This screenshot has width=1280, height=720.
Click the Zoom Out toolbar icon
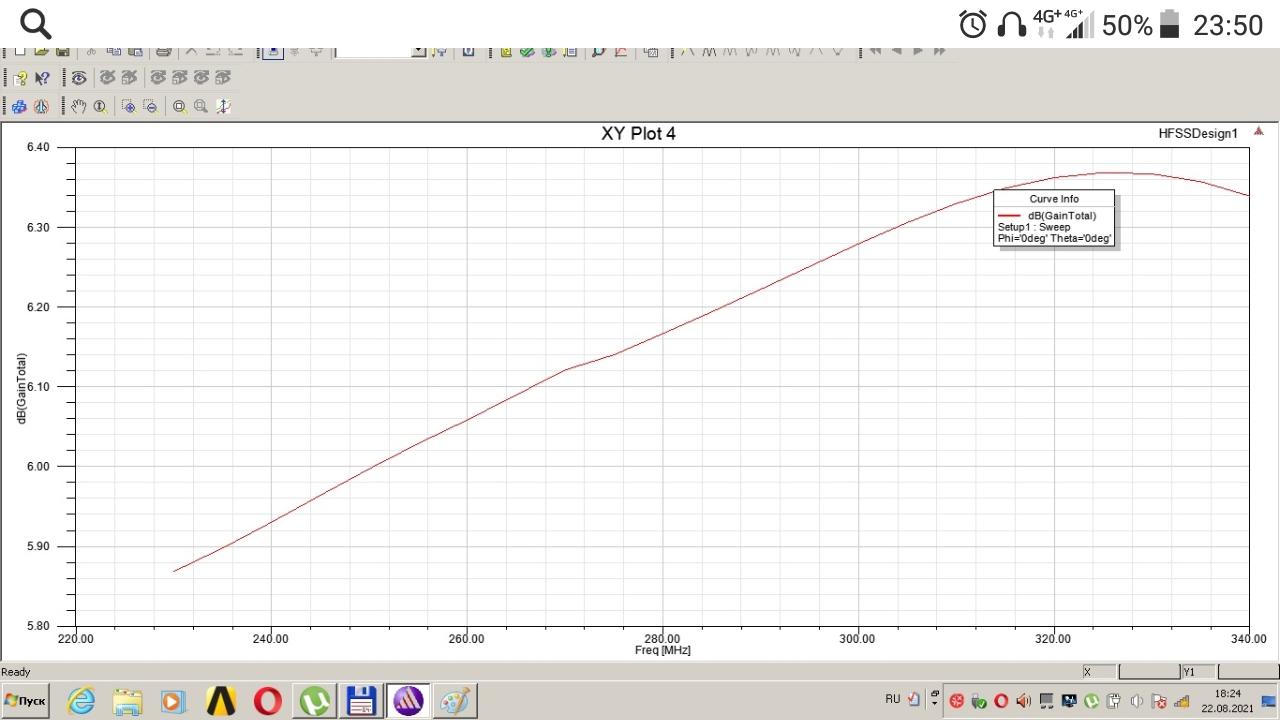pos(150,106)
